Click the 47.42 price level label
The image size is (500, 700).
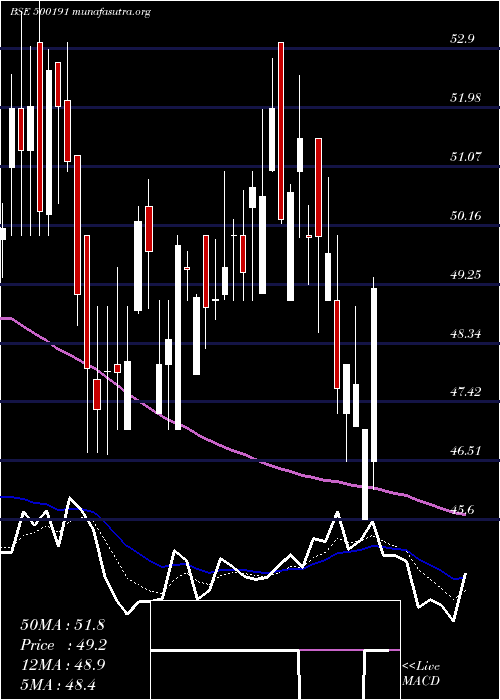point(466,392)
